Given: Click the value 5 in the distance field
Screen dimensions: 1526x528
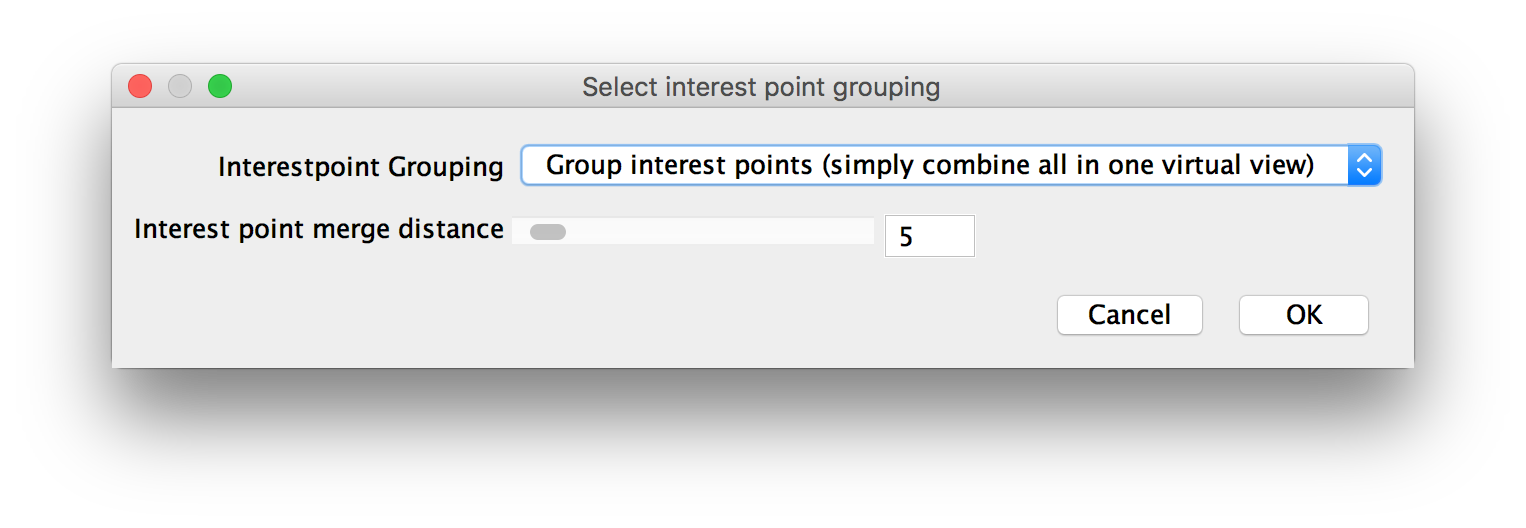Looking at the screenshot, I should click(906, 238).
